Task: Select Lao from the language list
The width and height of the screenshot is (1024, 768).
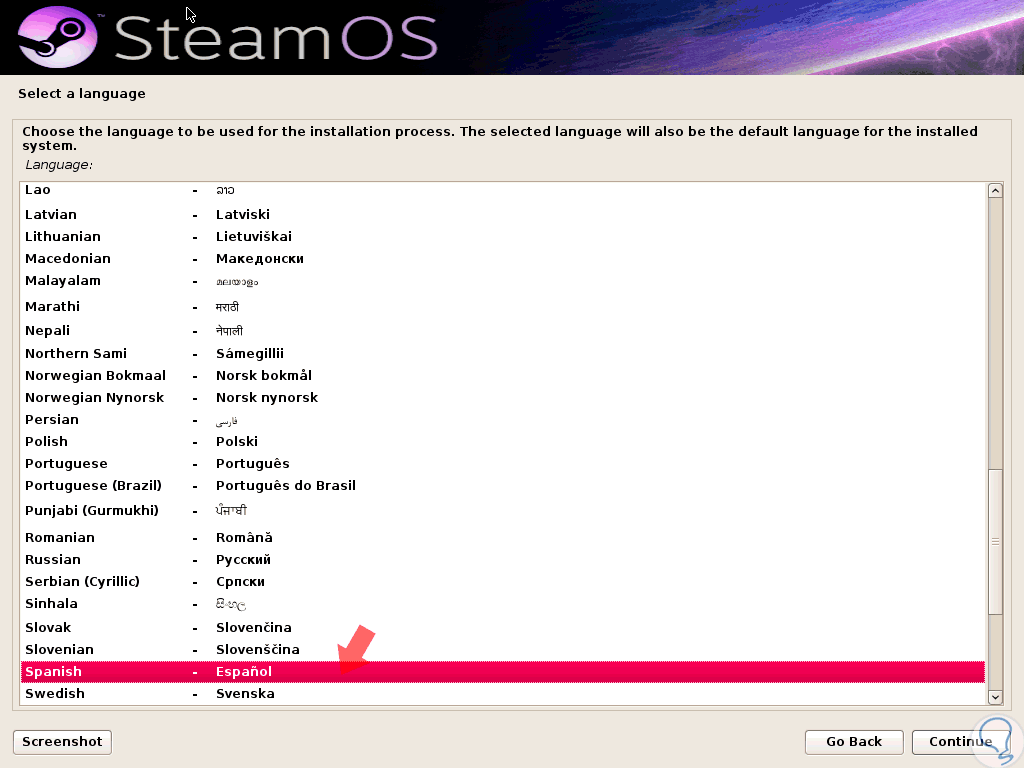Action: (502, 190)
